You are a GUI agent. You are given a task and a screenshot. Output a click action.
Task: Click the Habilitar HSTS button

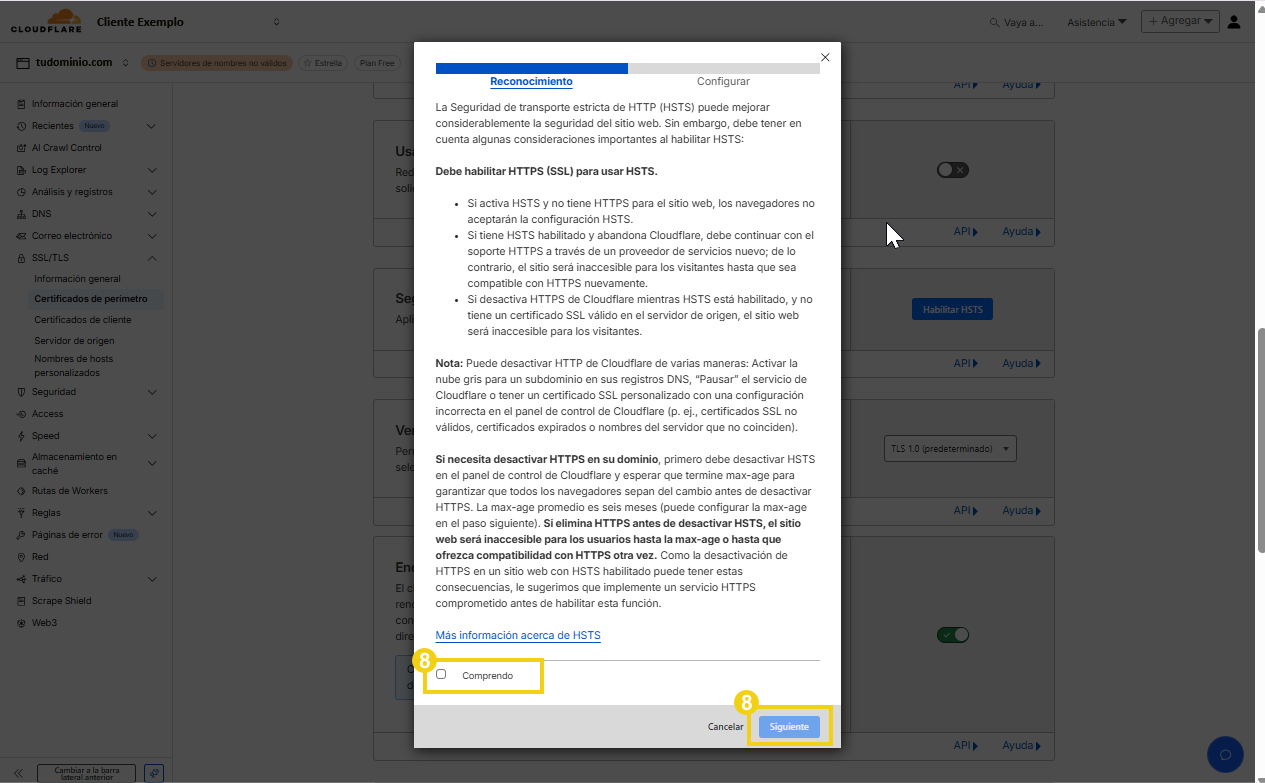[x=952, y=309]
